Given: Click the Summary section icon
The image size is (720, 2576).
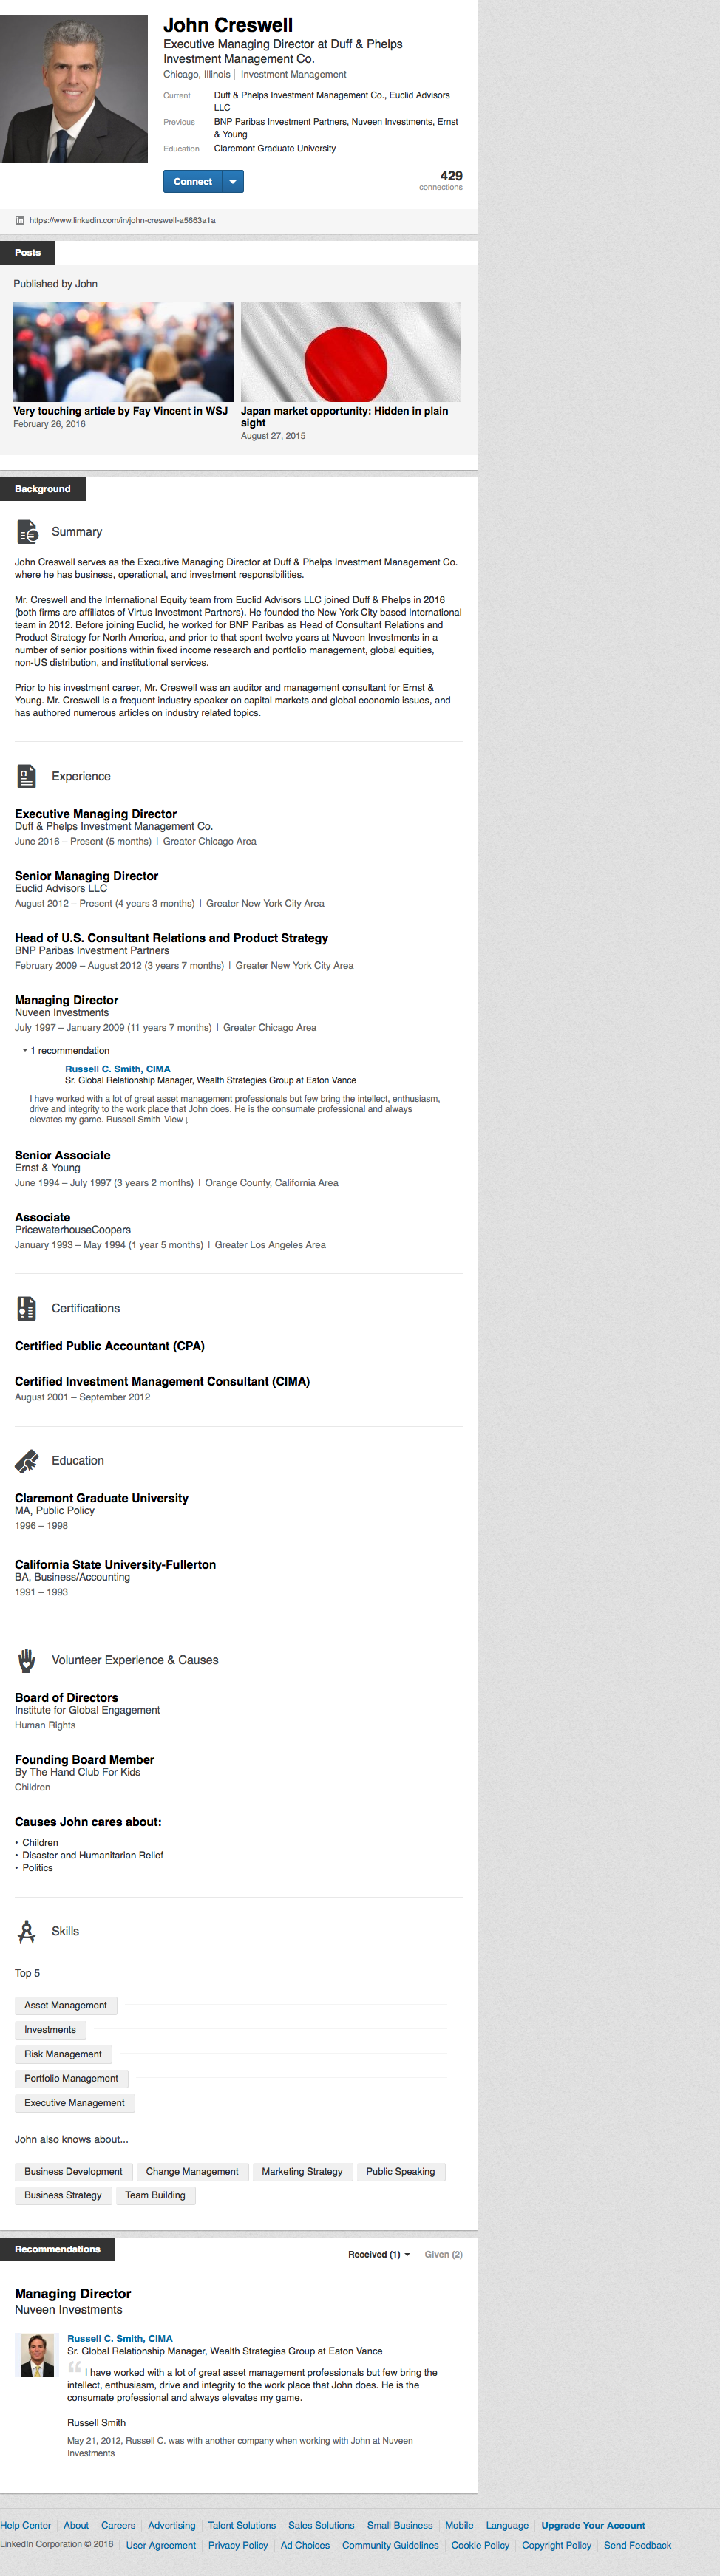Looking at the screenshot, I should pyautogui.click(x=27, y=532).
